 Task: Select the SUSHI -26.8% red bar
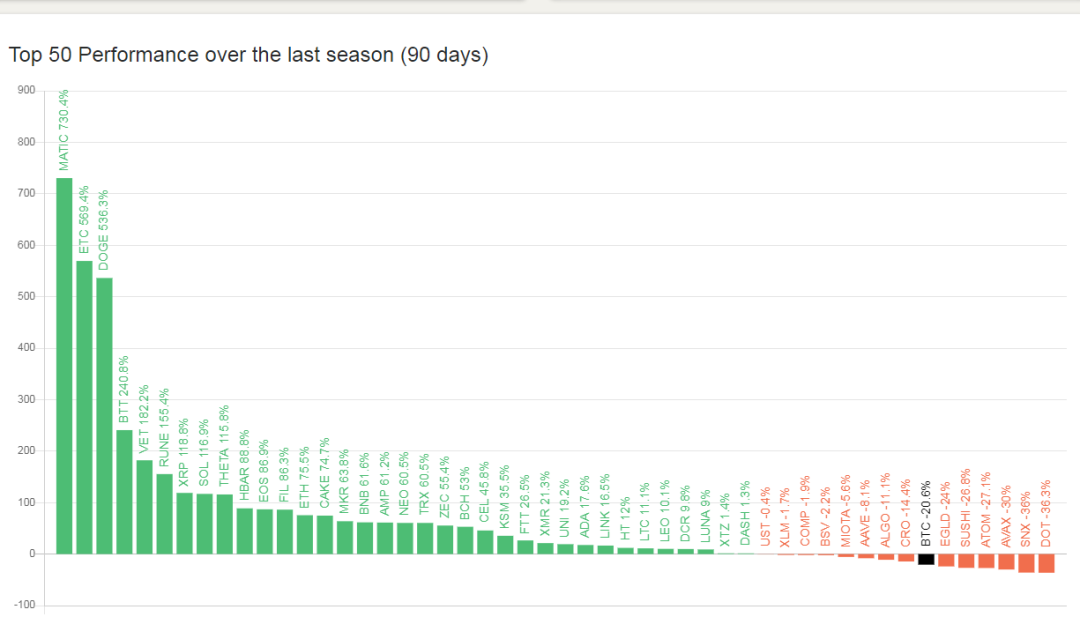[x=966, y=561]
